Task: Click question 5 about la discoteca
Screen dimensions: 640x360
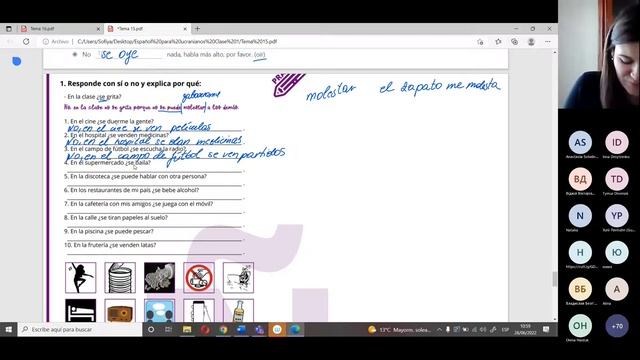Action: click(135, 176)
